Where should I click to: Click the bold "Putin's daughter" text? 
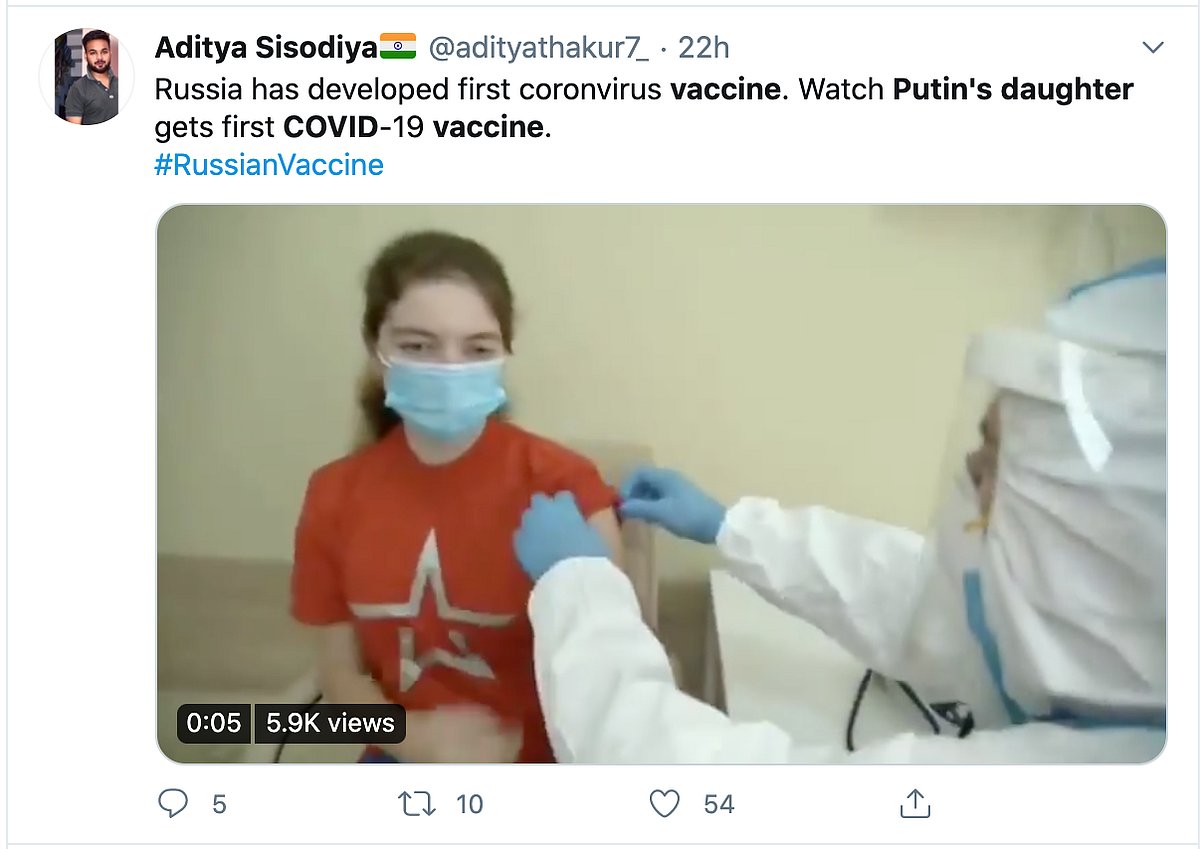pyautogui.click(x=1013, y=89)
